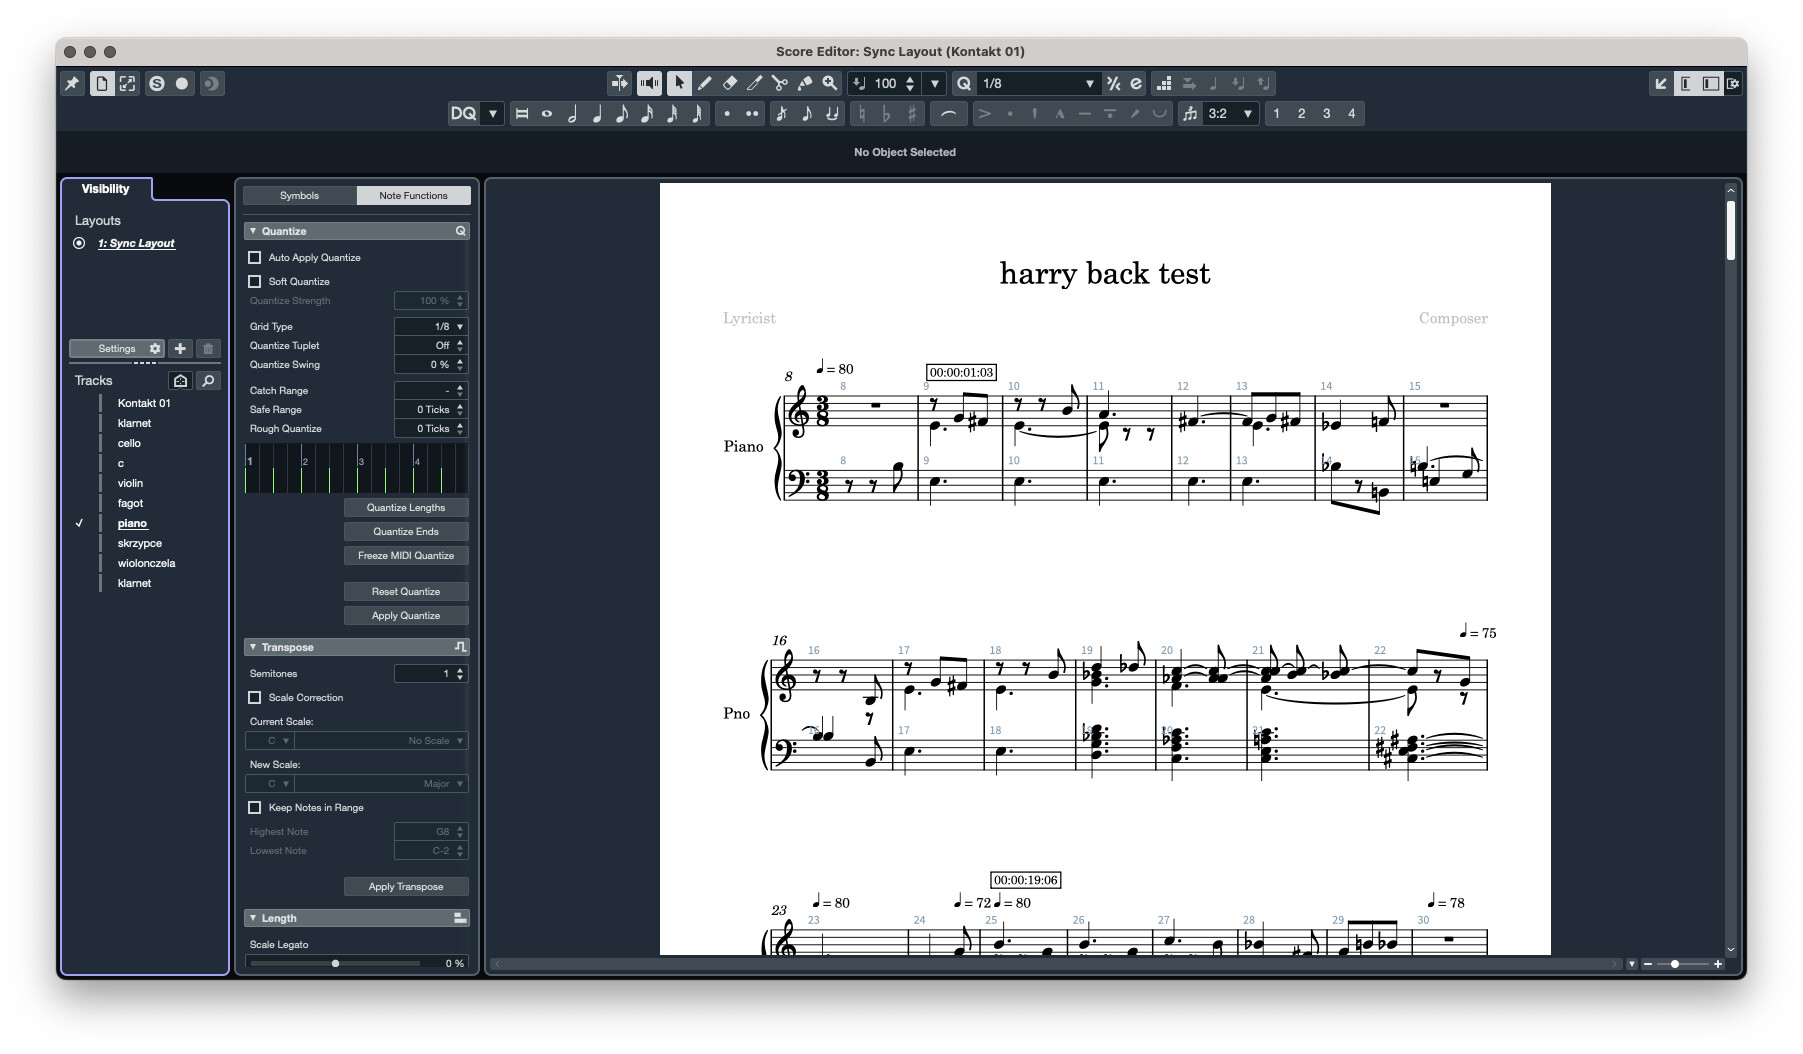Click the pin icon in top-left toolbar
The width and height of the screenshot is (1803, 1054).
(x=72, y=83)
